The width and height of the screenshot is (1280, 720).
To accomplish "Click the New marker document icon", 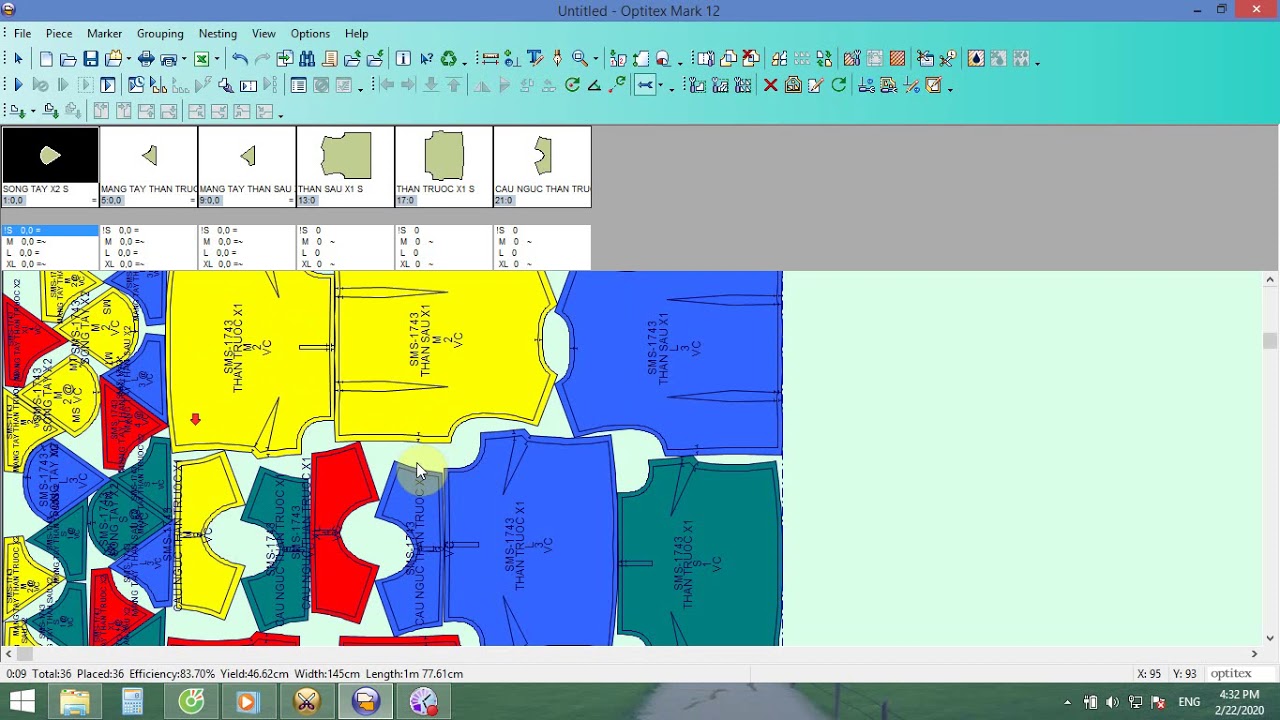I will 46,59.
